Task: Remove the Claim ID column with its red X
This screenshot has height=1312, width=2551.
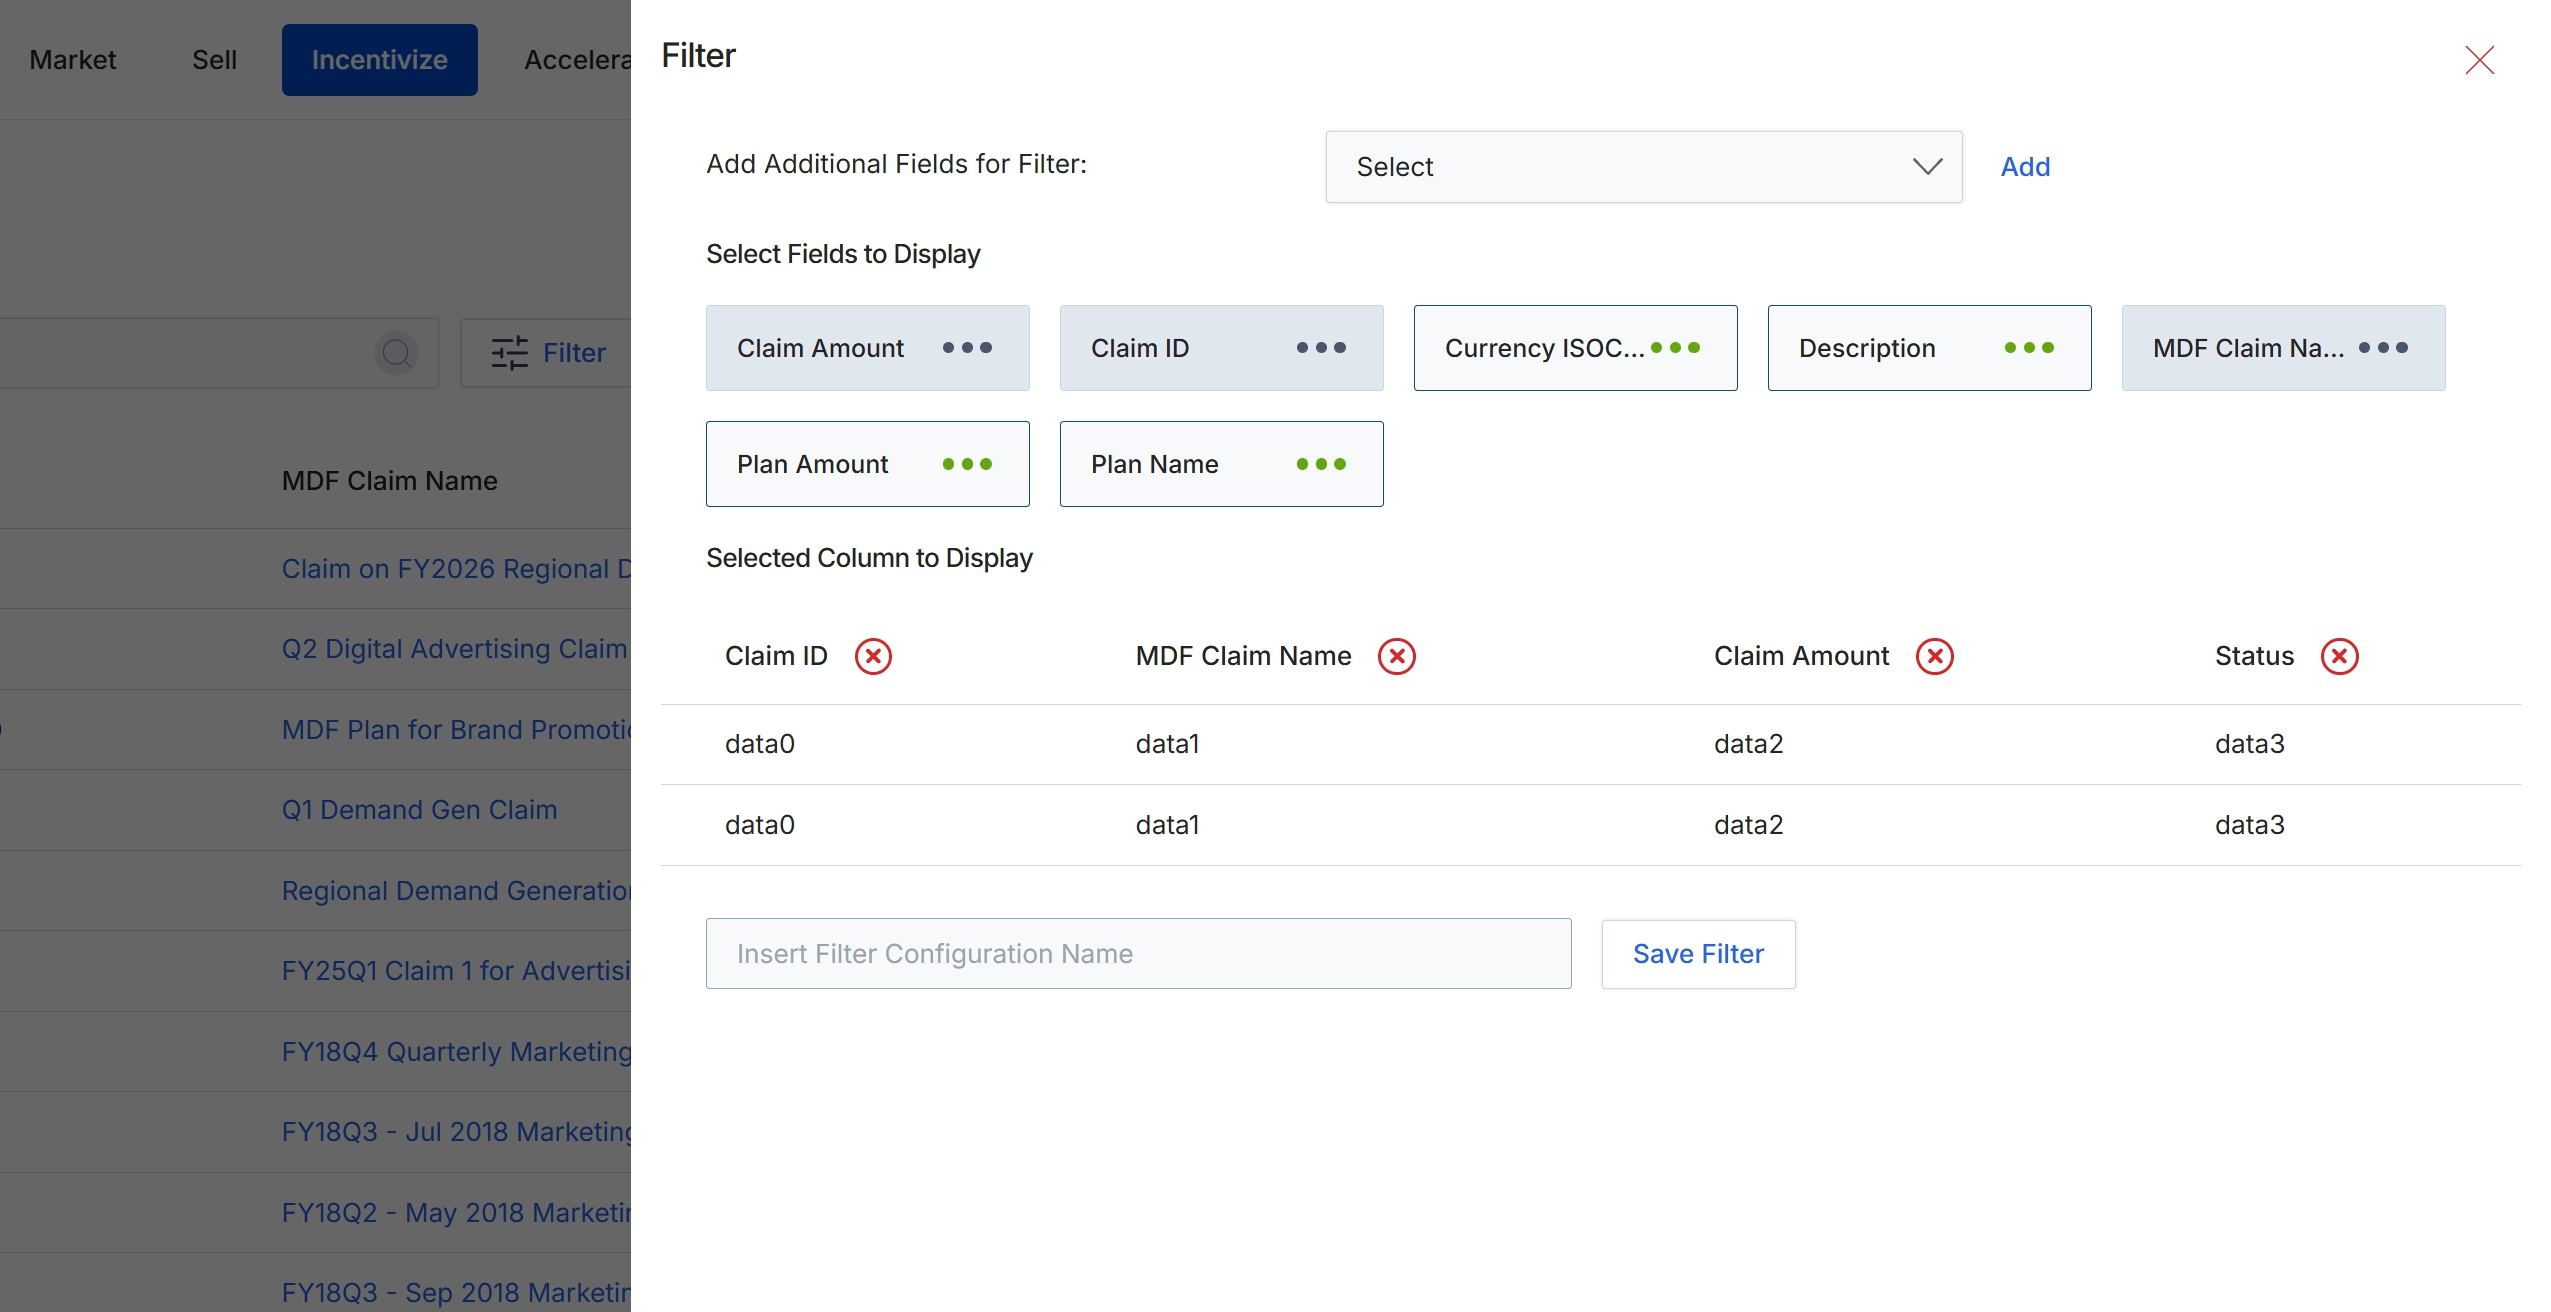Action: [873, 656]
